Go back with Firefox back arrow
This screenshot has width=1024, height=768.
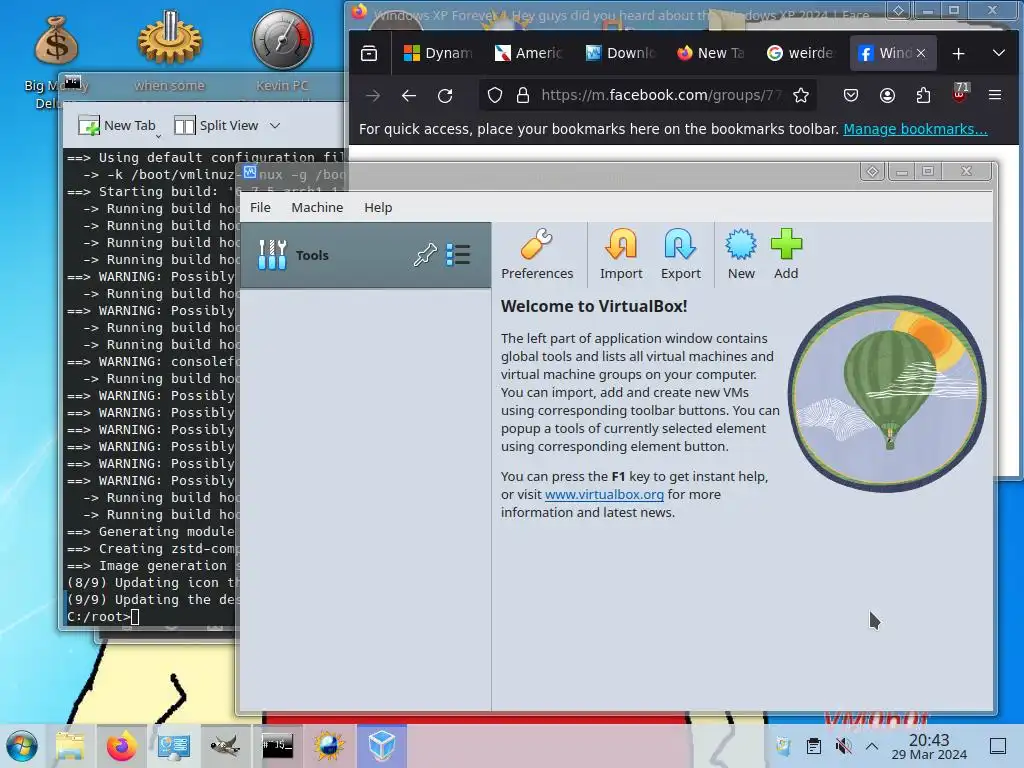click(409, 96)
